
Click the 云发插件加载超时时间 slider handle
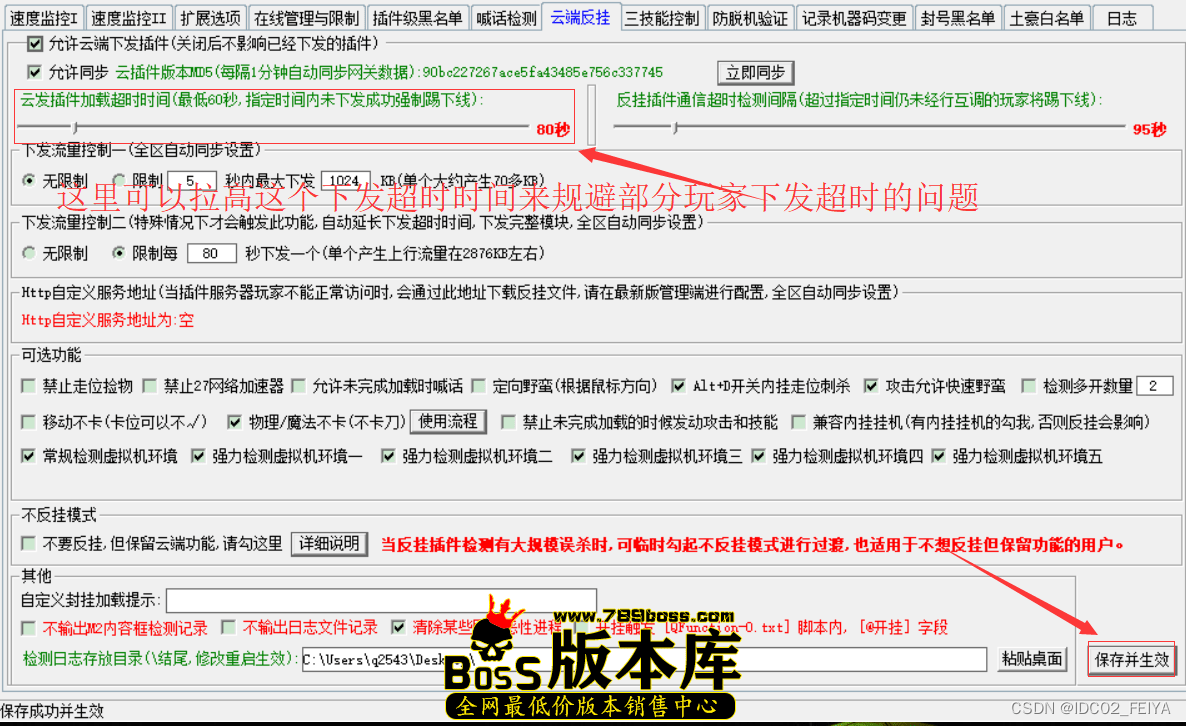[x=74, y=127]
